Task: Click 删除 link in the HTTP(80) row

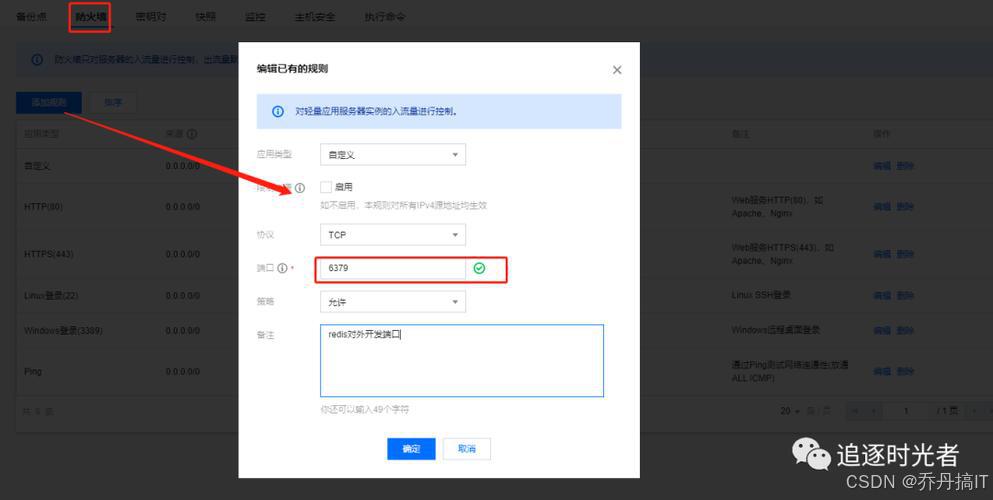Action: click(905, 206)
